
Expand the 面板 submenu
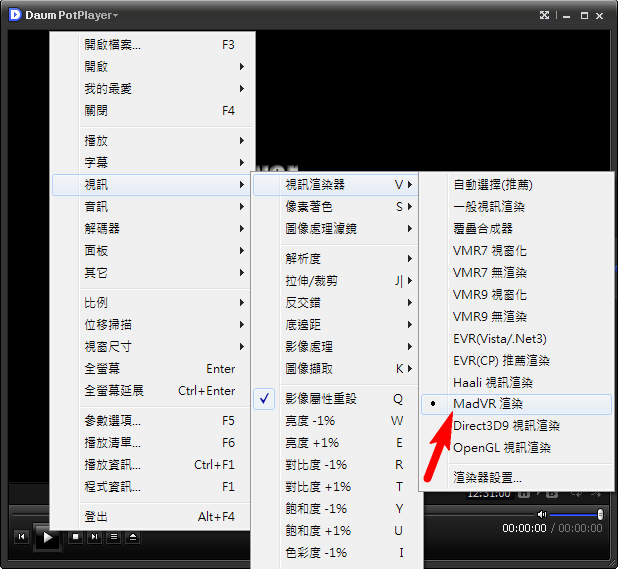click(x=151, y=251)
